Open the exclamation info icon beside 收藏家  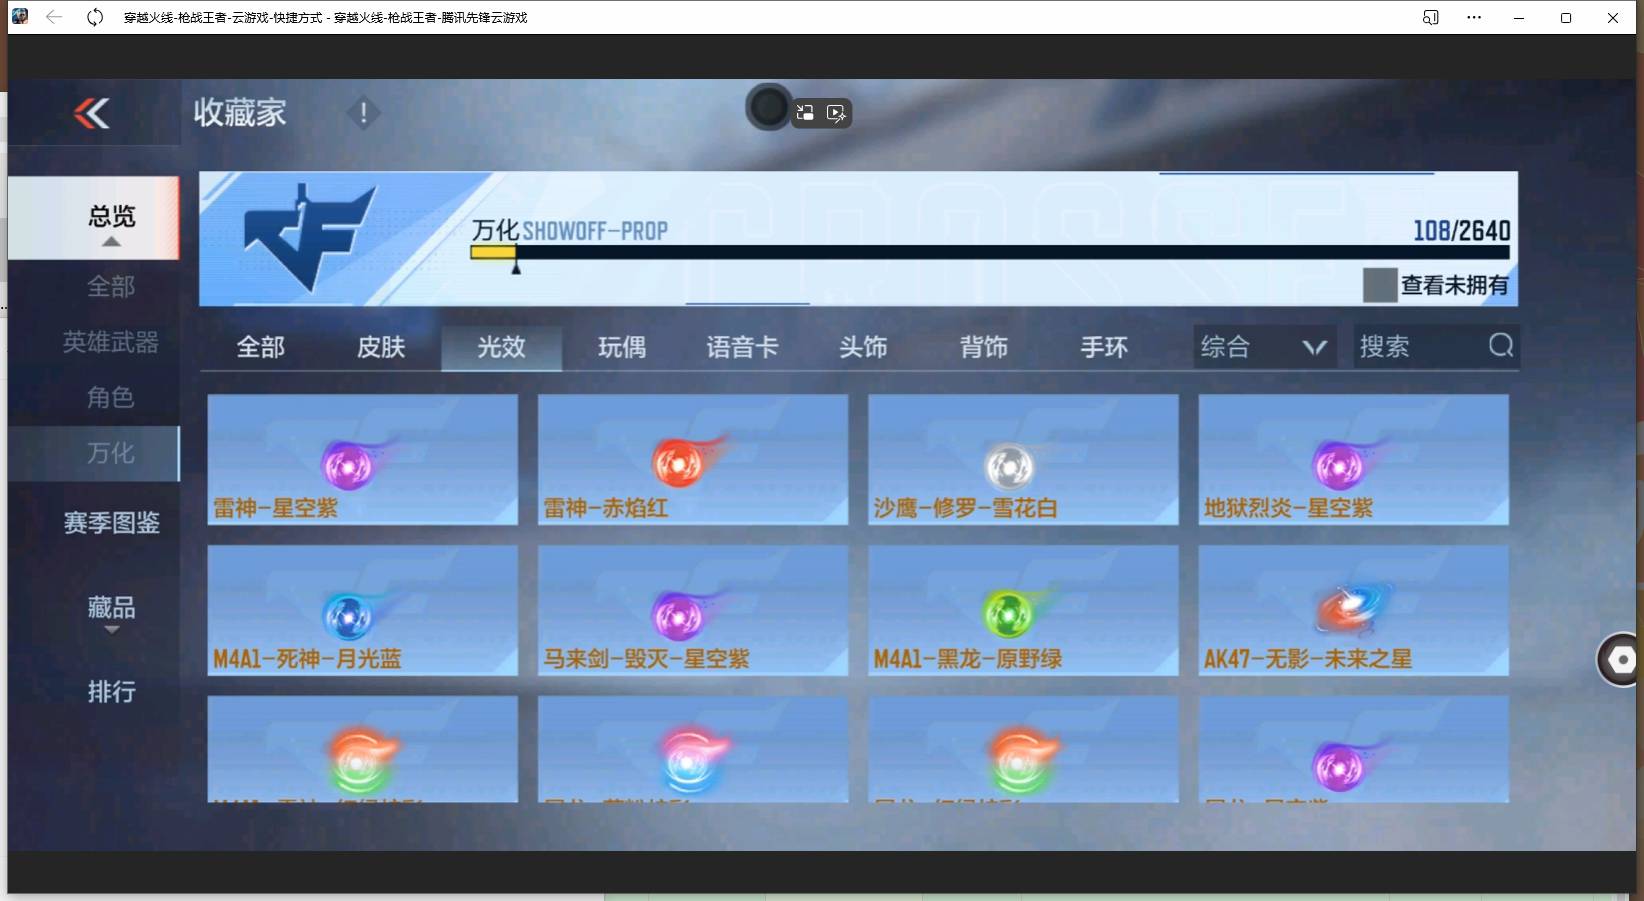(363, 113)
